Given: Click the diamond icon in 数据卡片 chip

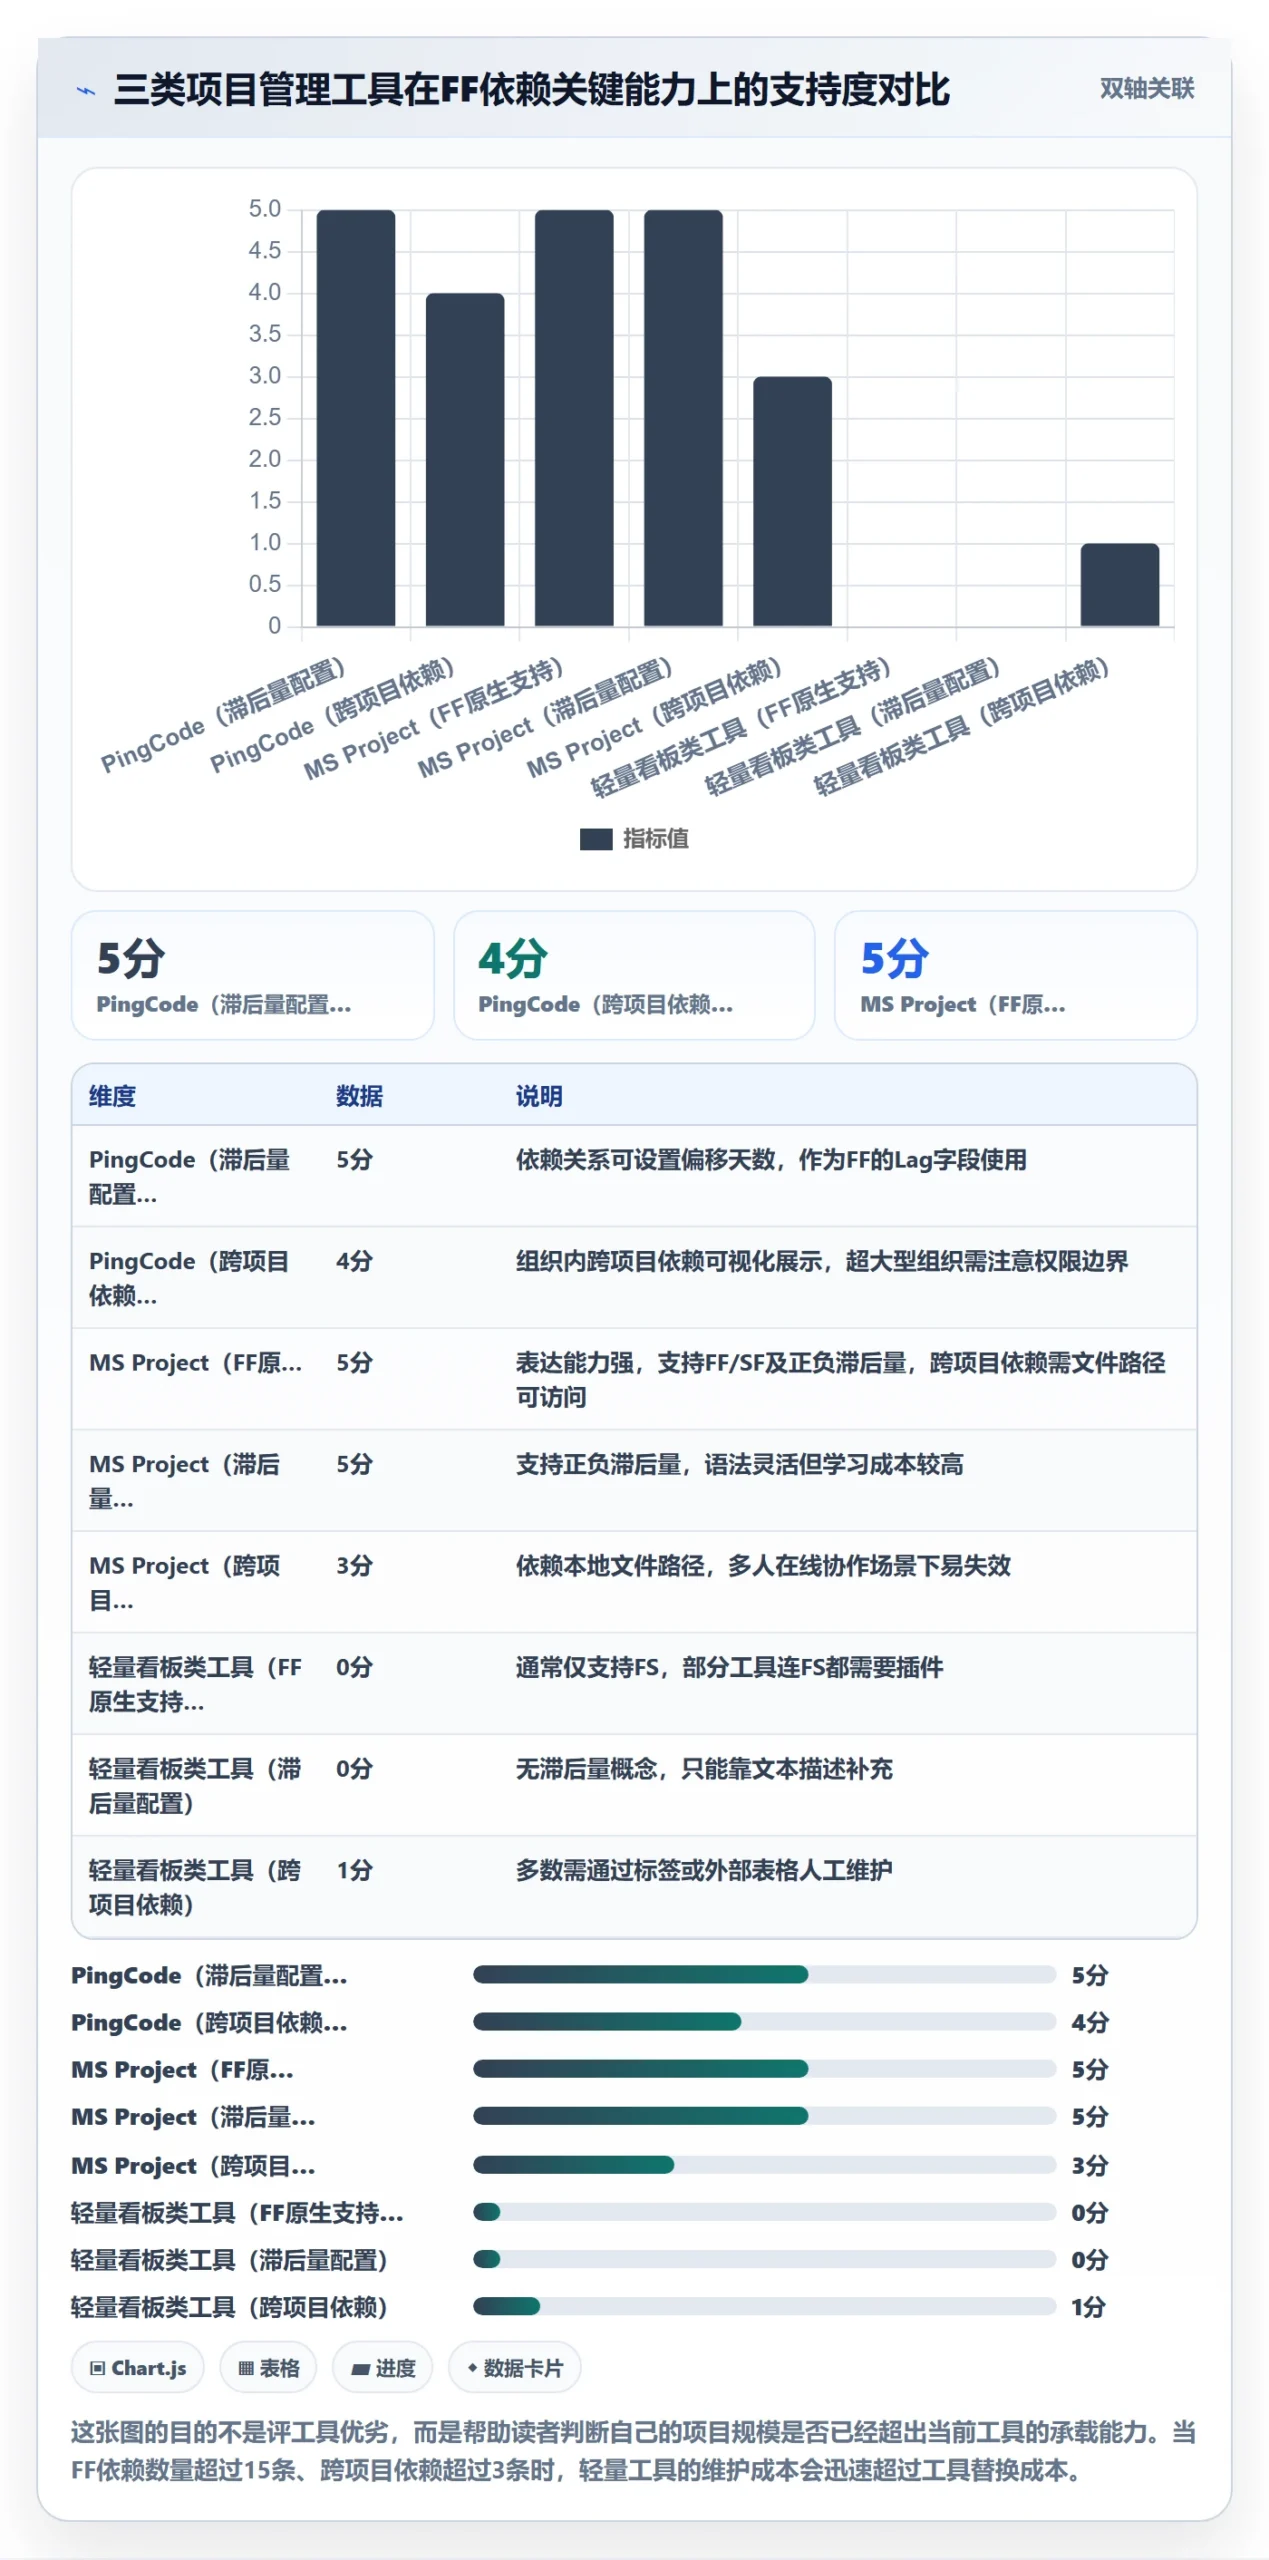Looking at the screenshot, I should click(x=472, y=2367).
